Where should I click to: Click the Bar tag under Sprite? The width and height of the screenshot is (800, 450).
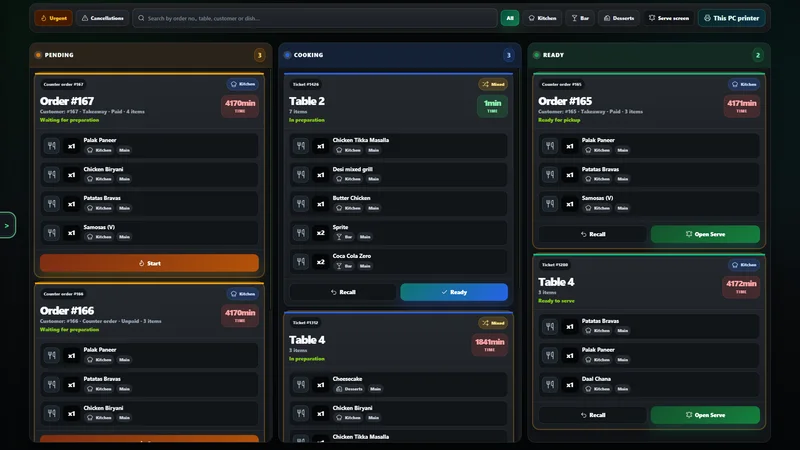[344, 237]
